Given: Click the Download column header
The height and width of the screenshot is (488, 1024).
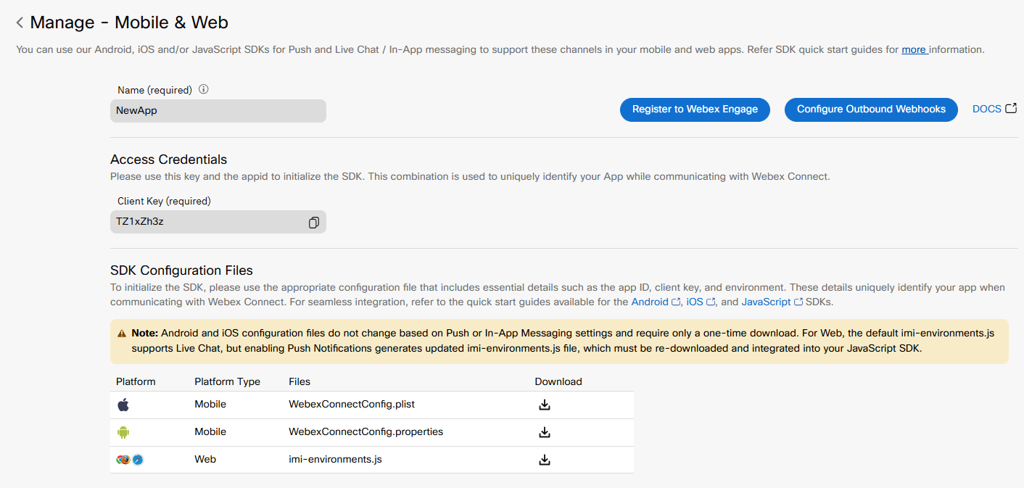Looking at the screenshot, I should 558,382.
